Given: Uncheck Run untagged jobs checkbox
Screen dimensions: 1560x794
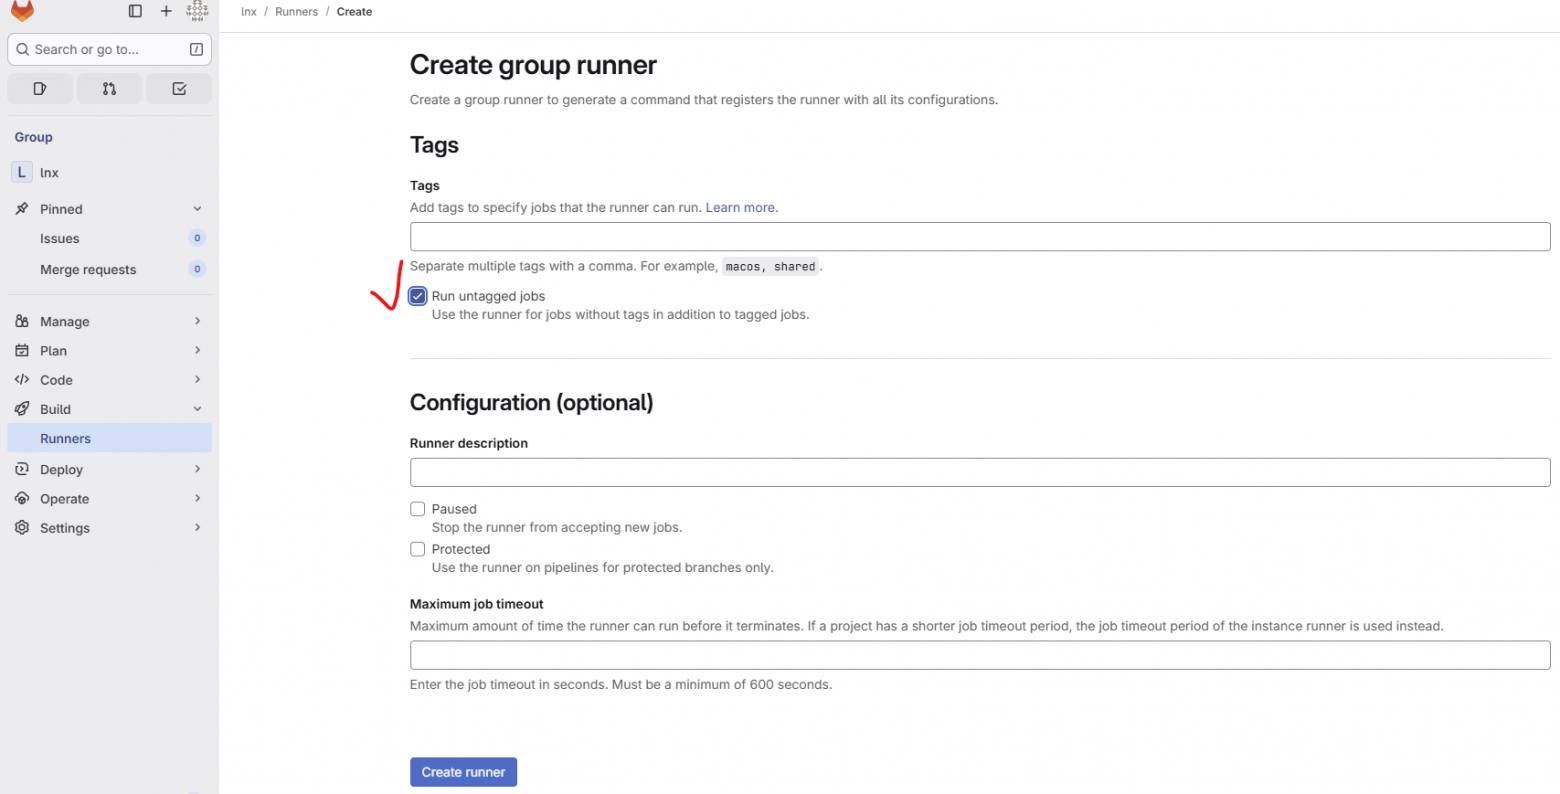Looking at the screenshot, I should [418, 296].
